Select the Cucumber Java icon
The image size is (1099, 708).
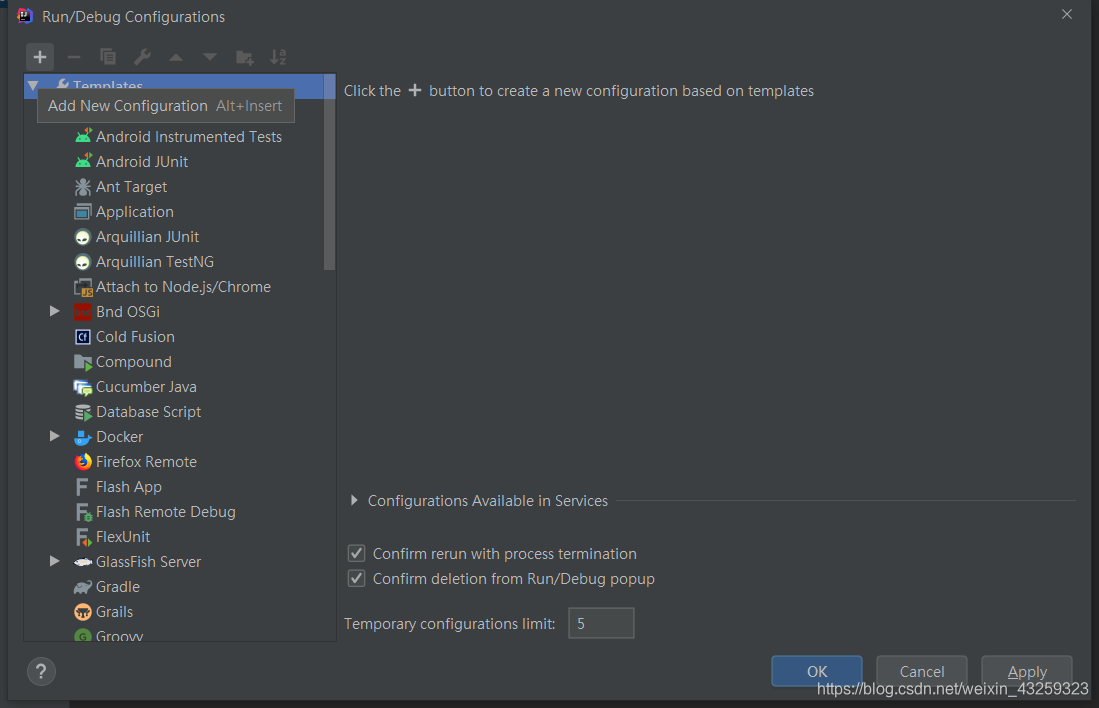coord(83,388)
